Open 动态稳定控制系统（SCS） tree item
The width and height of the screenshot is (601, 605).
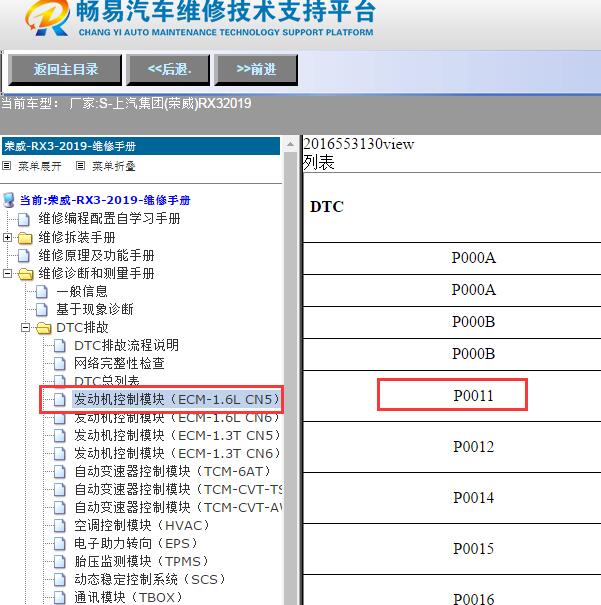pos(150,580)
